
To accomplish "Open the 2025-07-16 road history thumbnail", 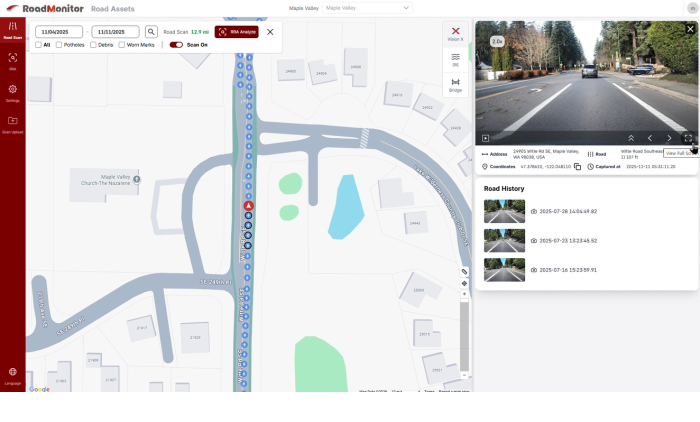I will pos(504,270).
